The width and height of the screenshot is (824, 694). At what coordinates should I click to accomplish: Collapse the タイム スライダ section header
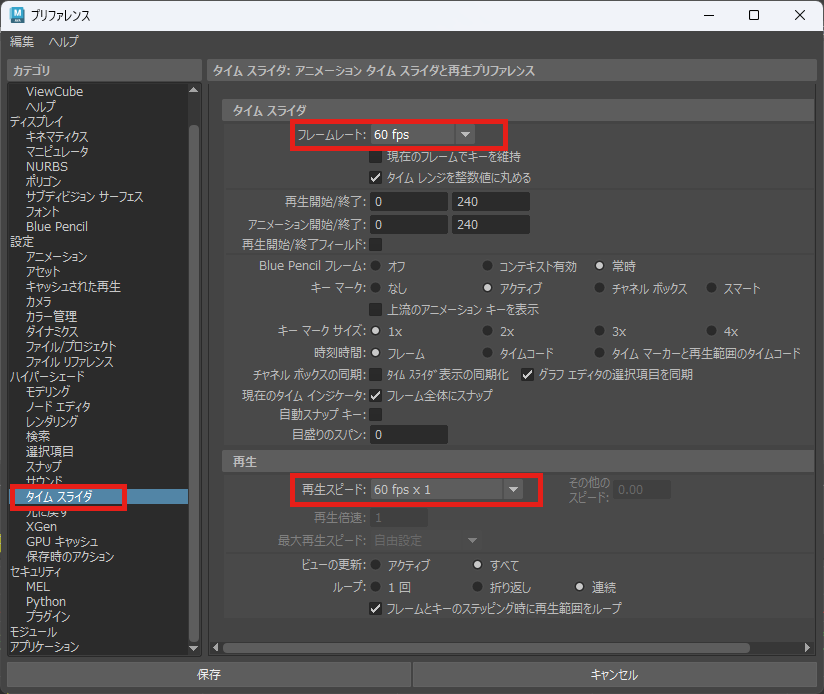pos(518,110)
